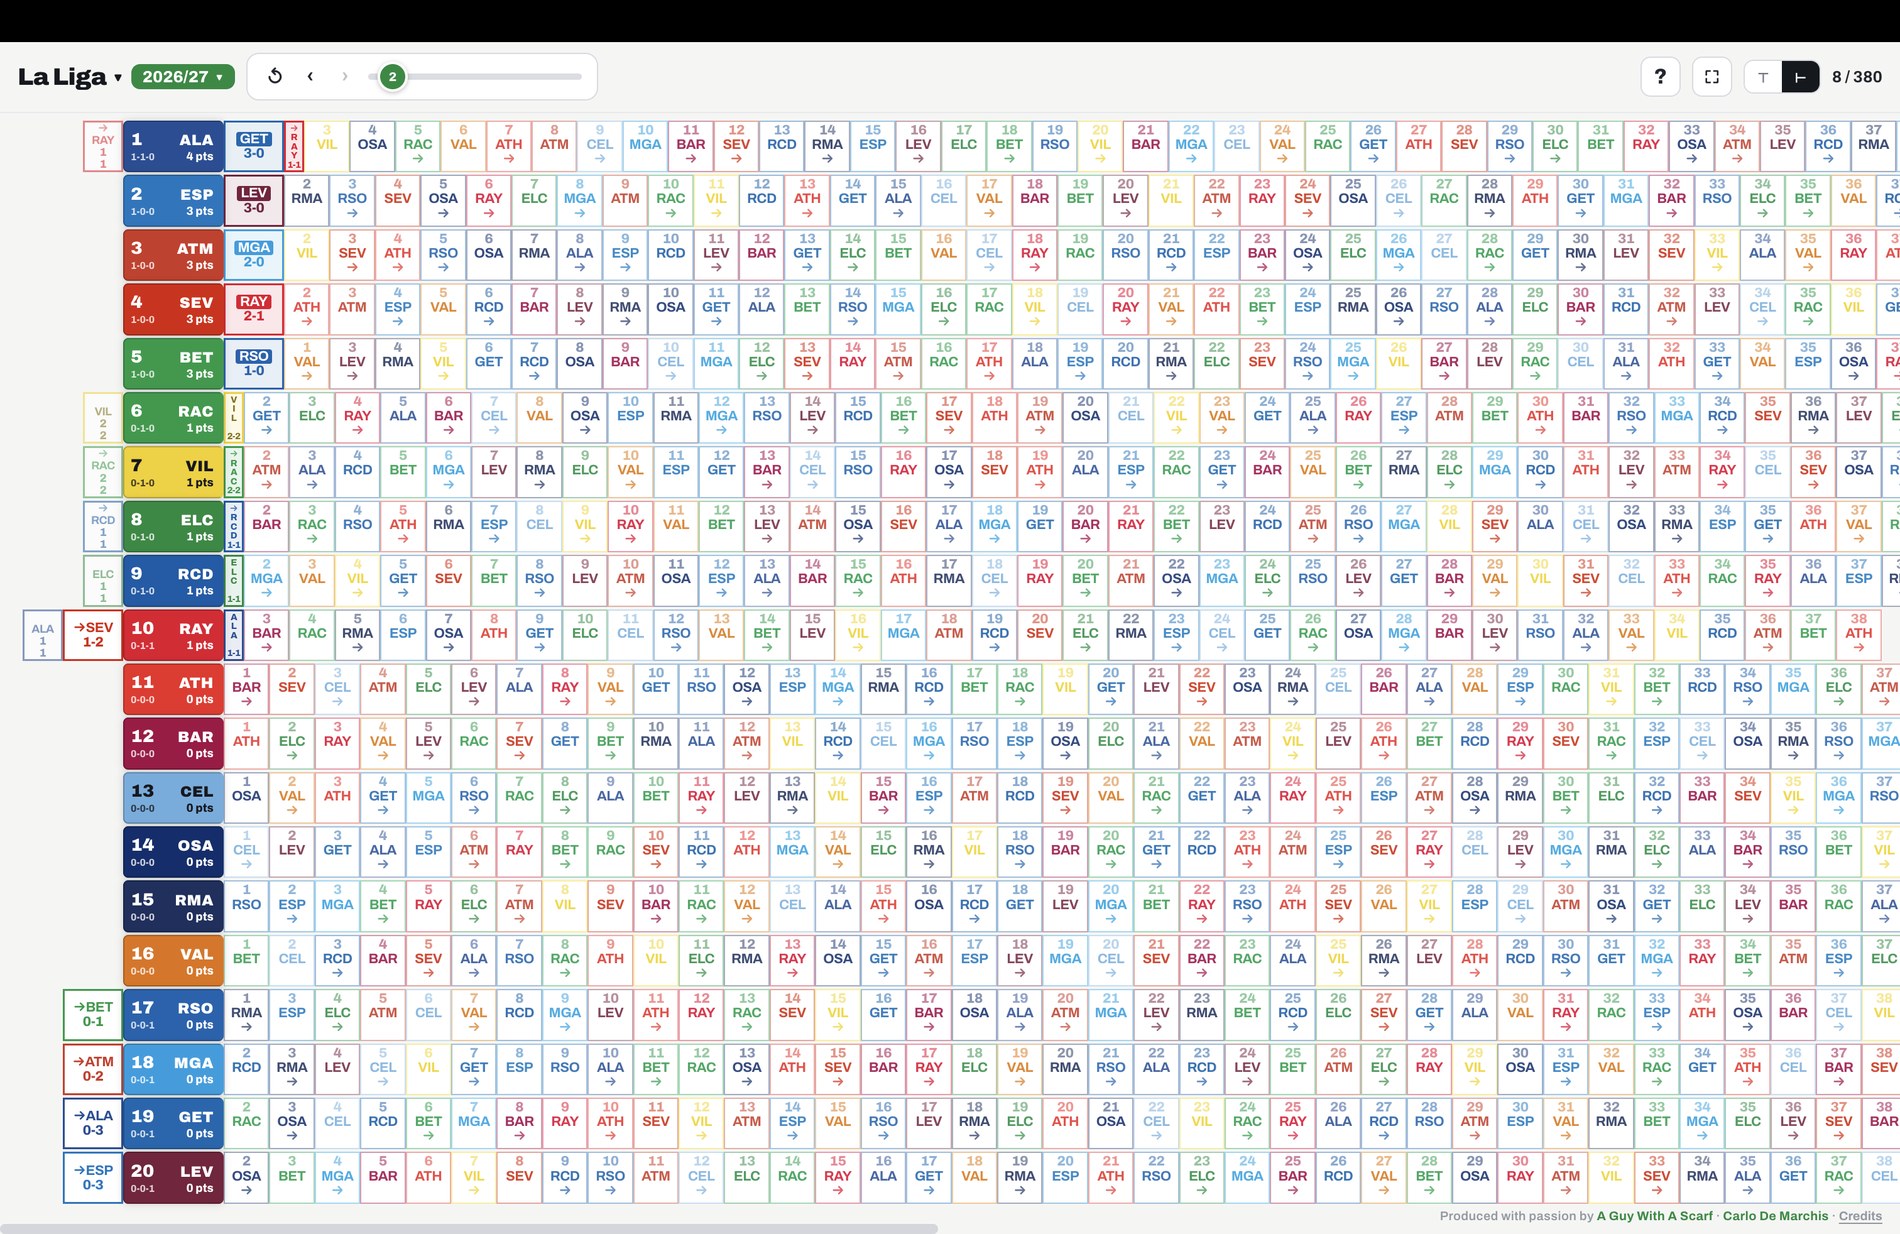Viewport: 1900px width, 1234px height.
Task: Click the MGA 2-0 result in ATM row
Action: pos(254,255)
